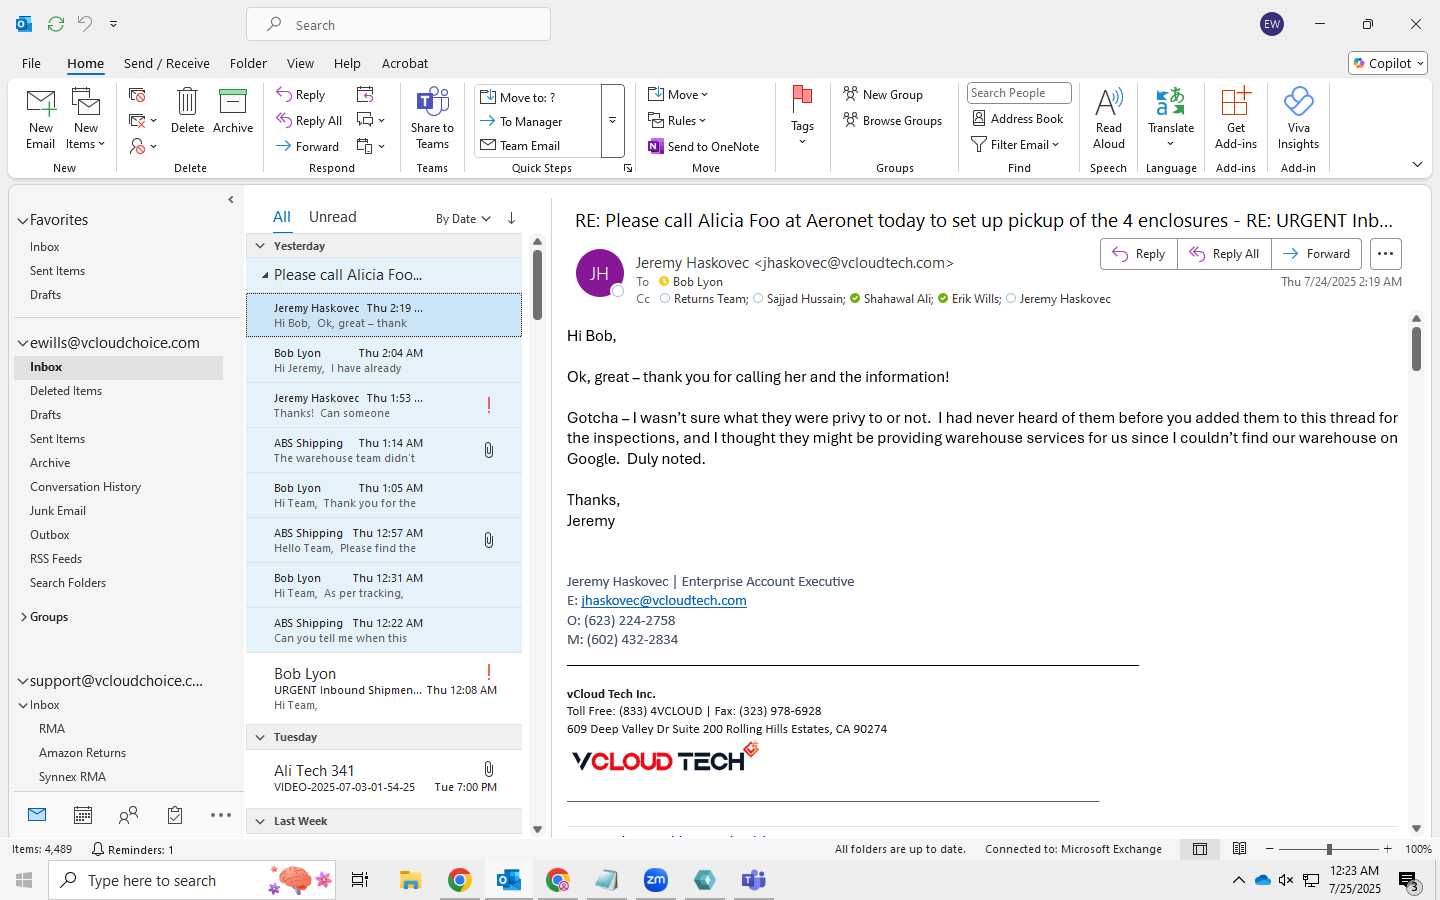
Task: Collapse the Yesterday group
Action: pyautogui.click(x=260, y=246)
